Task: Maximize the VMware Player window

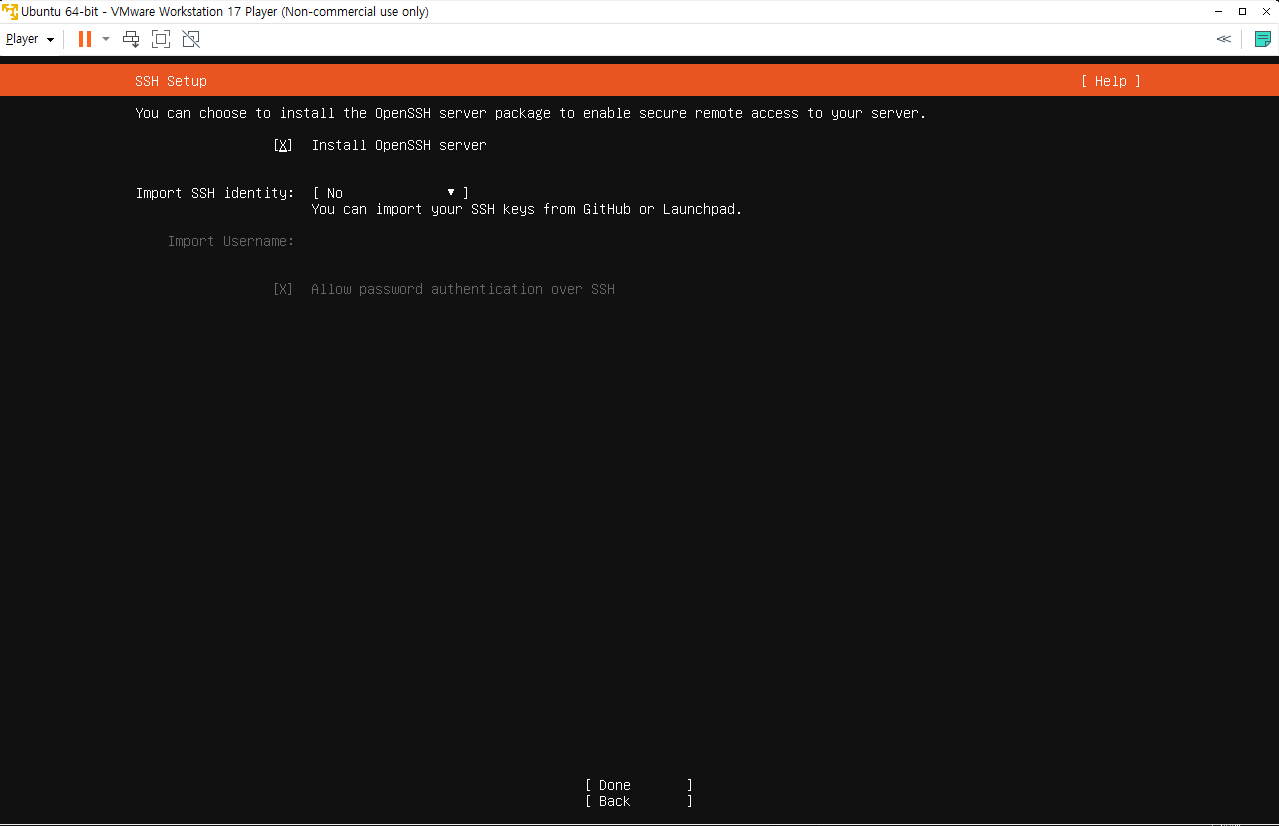Action: [x=1242, y=11]
